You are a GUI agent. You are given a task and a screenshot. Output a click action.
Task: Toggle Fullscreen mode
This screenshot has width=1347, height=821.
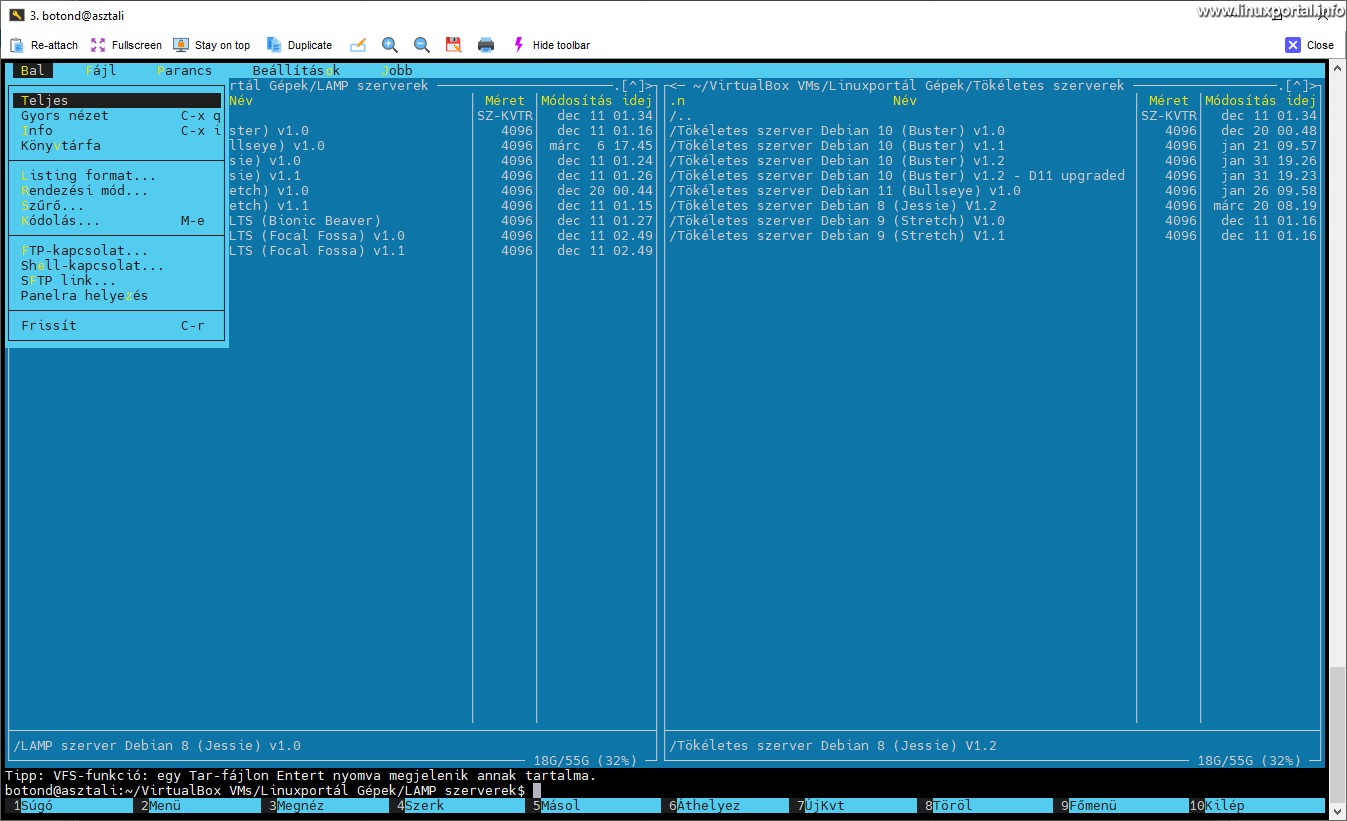(x=128, y=45)
